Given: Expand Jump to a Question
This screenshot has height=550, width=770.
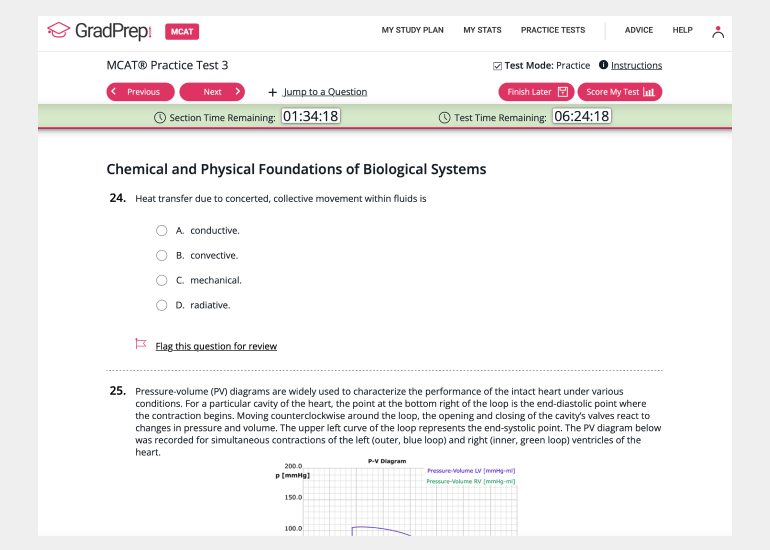Looking at the screenshot, I should 325,92.
